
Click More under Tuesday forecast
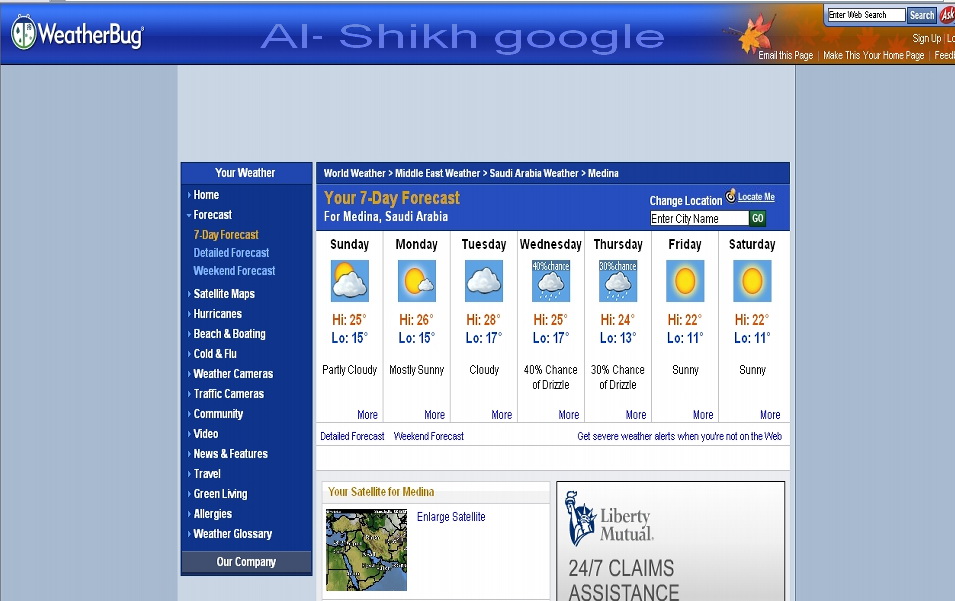point(502,415)
